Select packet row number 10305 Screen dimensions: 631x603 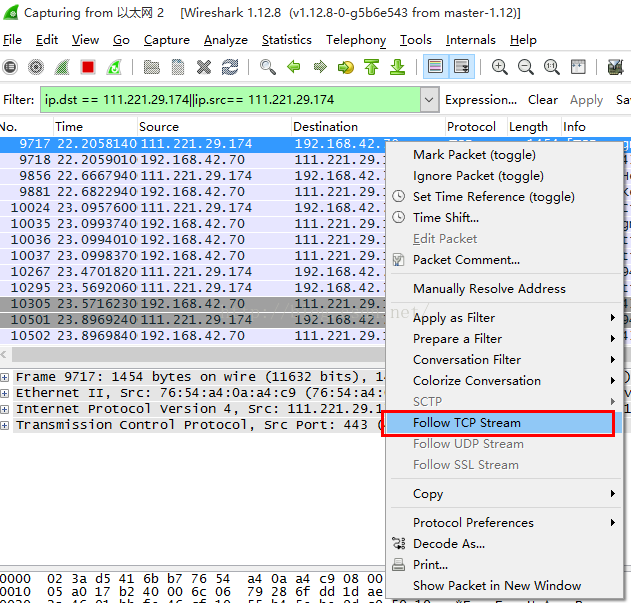point(192,304)
